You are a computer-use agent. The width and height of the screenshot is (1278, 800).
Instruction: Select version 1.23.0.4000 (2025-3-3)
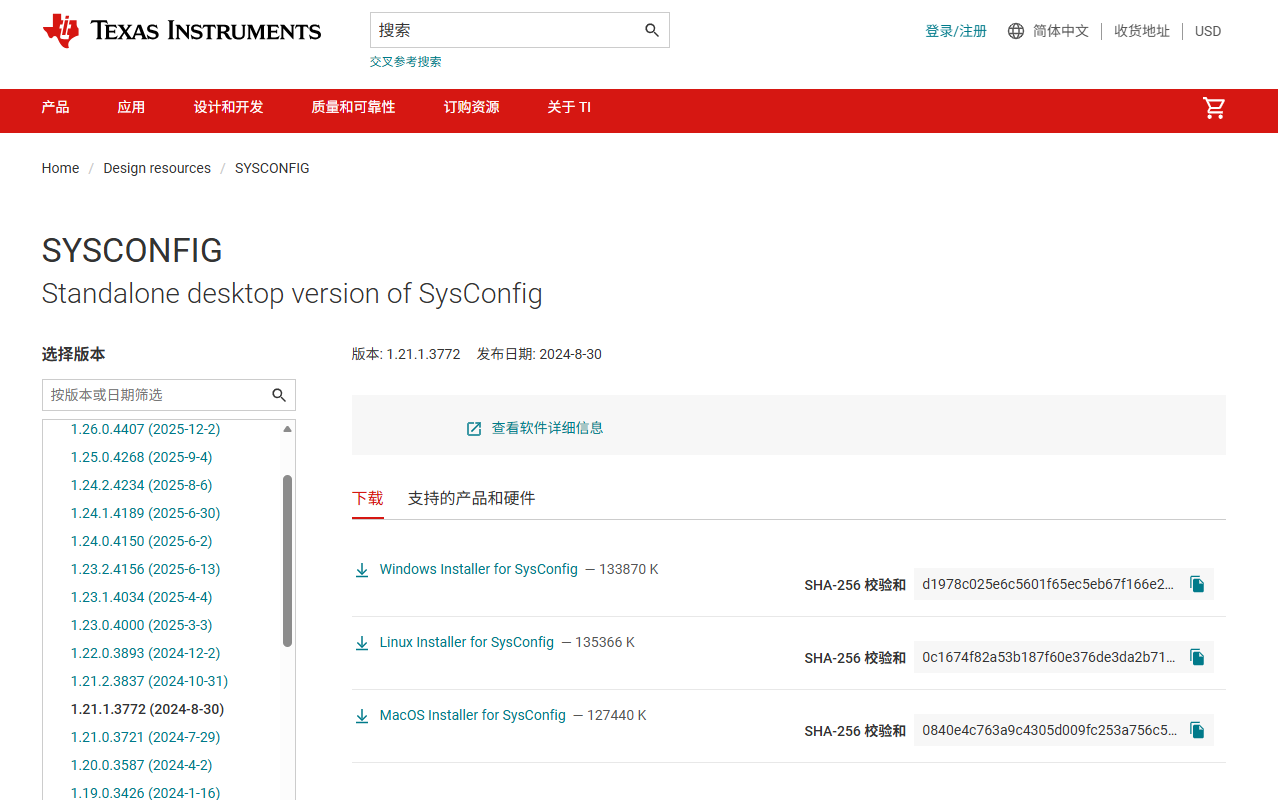tap(141, 625)
